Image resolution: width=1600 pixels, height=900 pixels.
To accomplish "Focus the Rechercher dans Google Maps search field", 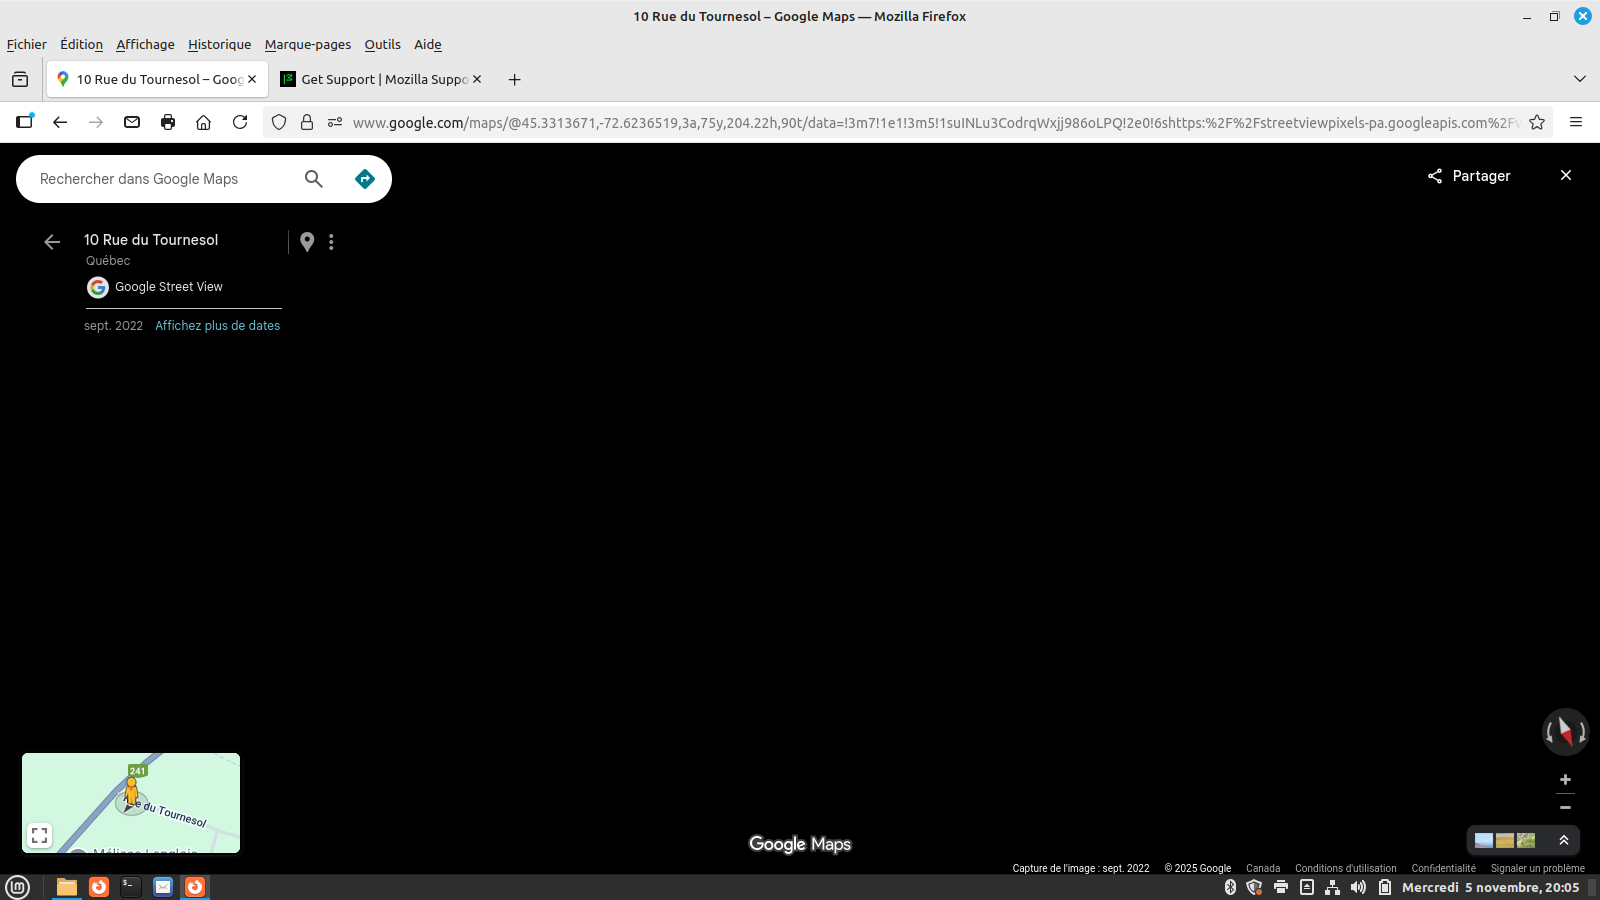I will pos(165,179).
